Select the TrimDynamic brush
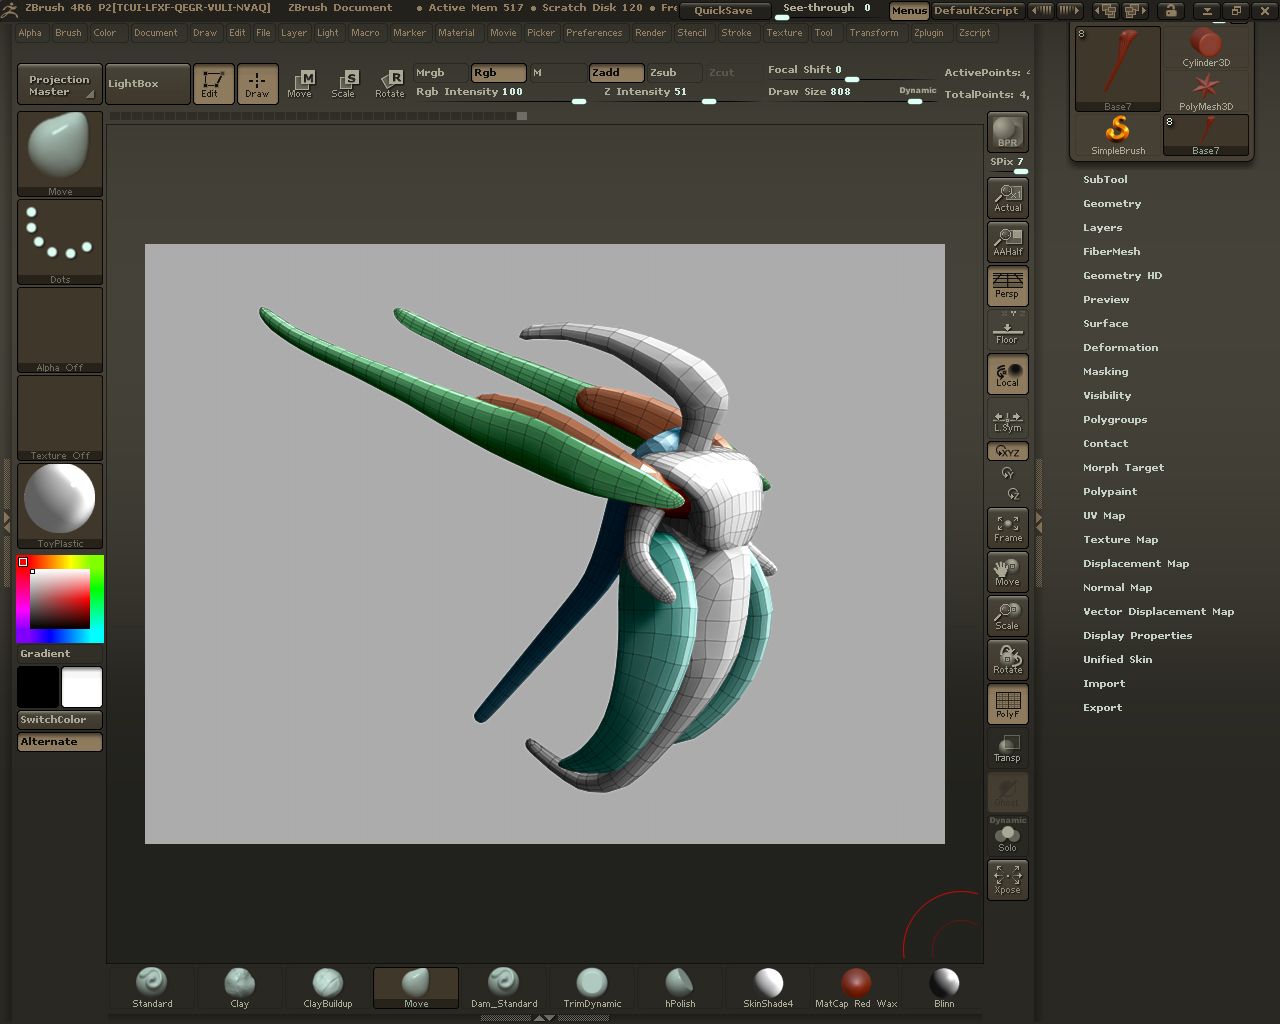Viewport: 1280px width, 1024px height. click(592, 988)
